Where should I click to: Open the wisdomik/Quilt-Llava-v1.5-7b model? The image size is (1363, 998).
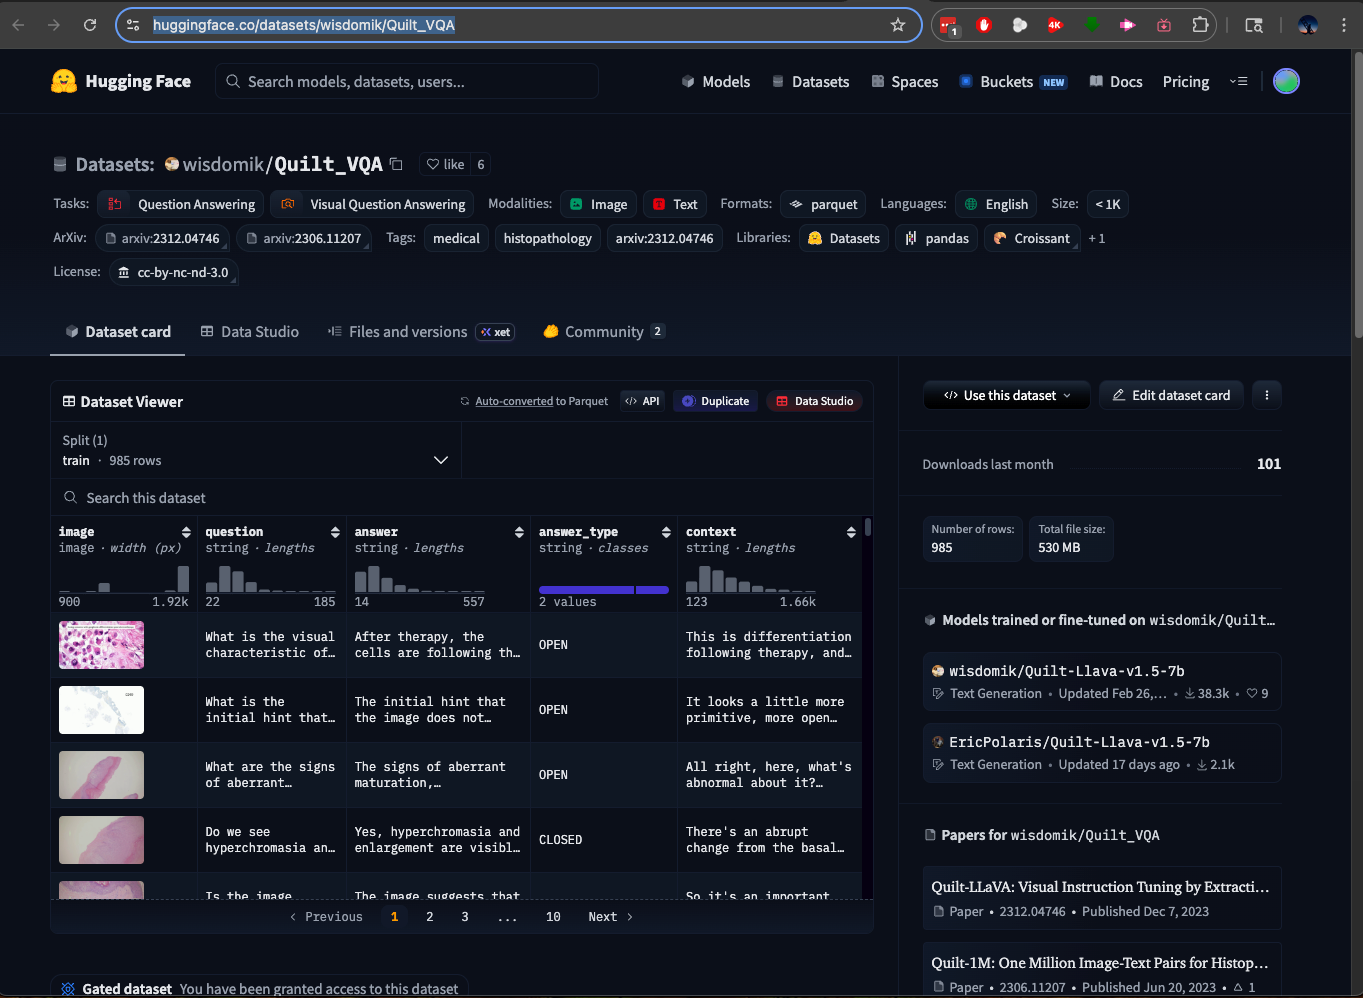pyautogui.click(x=1102, y=682)
